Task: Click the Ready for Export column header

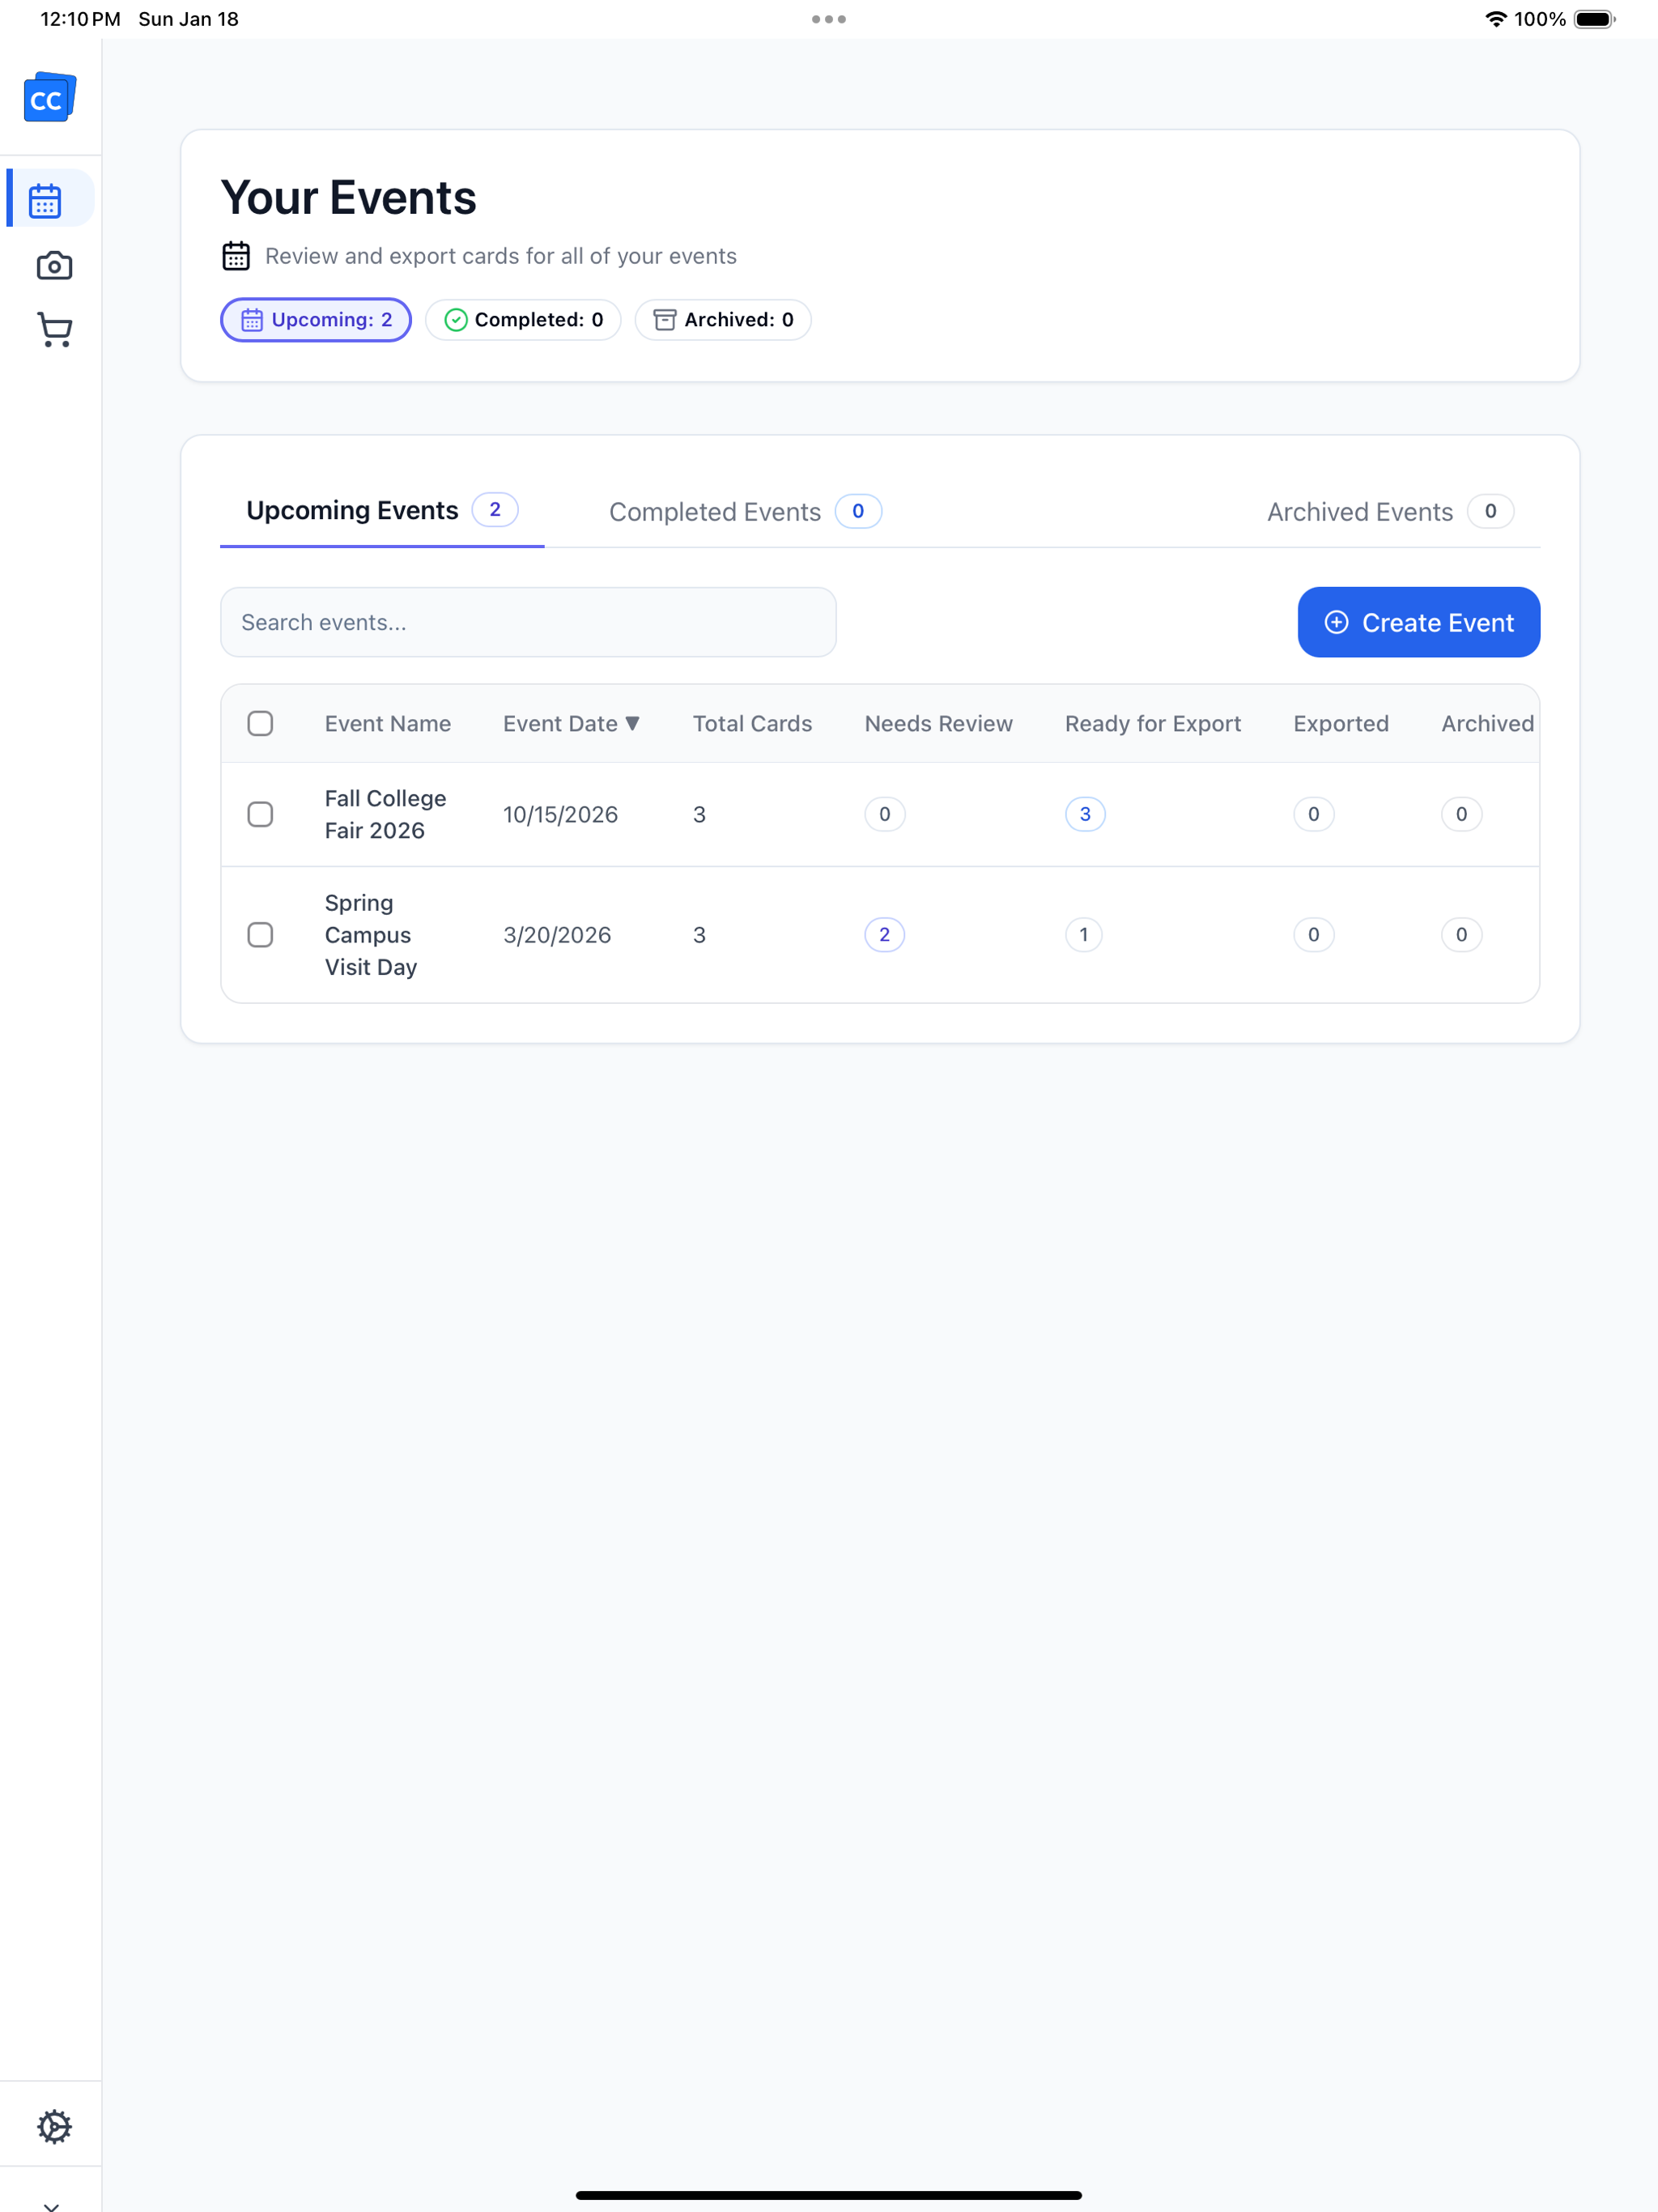Action: tap(1152, 724)
